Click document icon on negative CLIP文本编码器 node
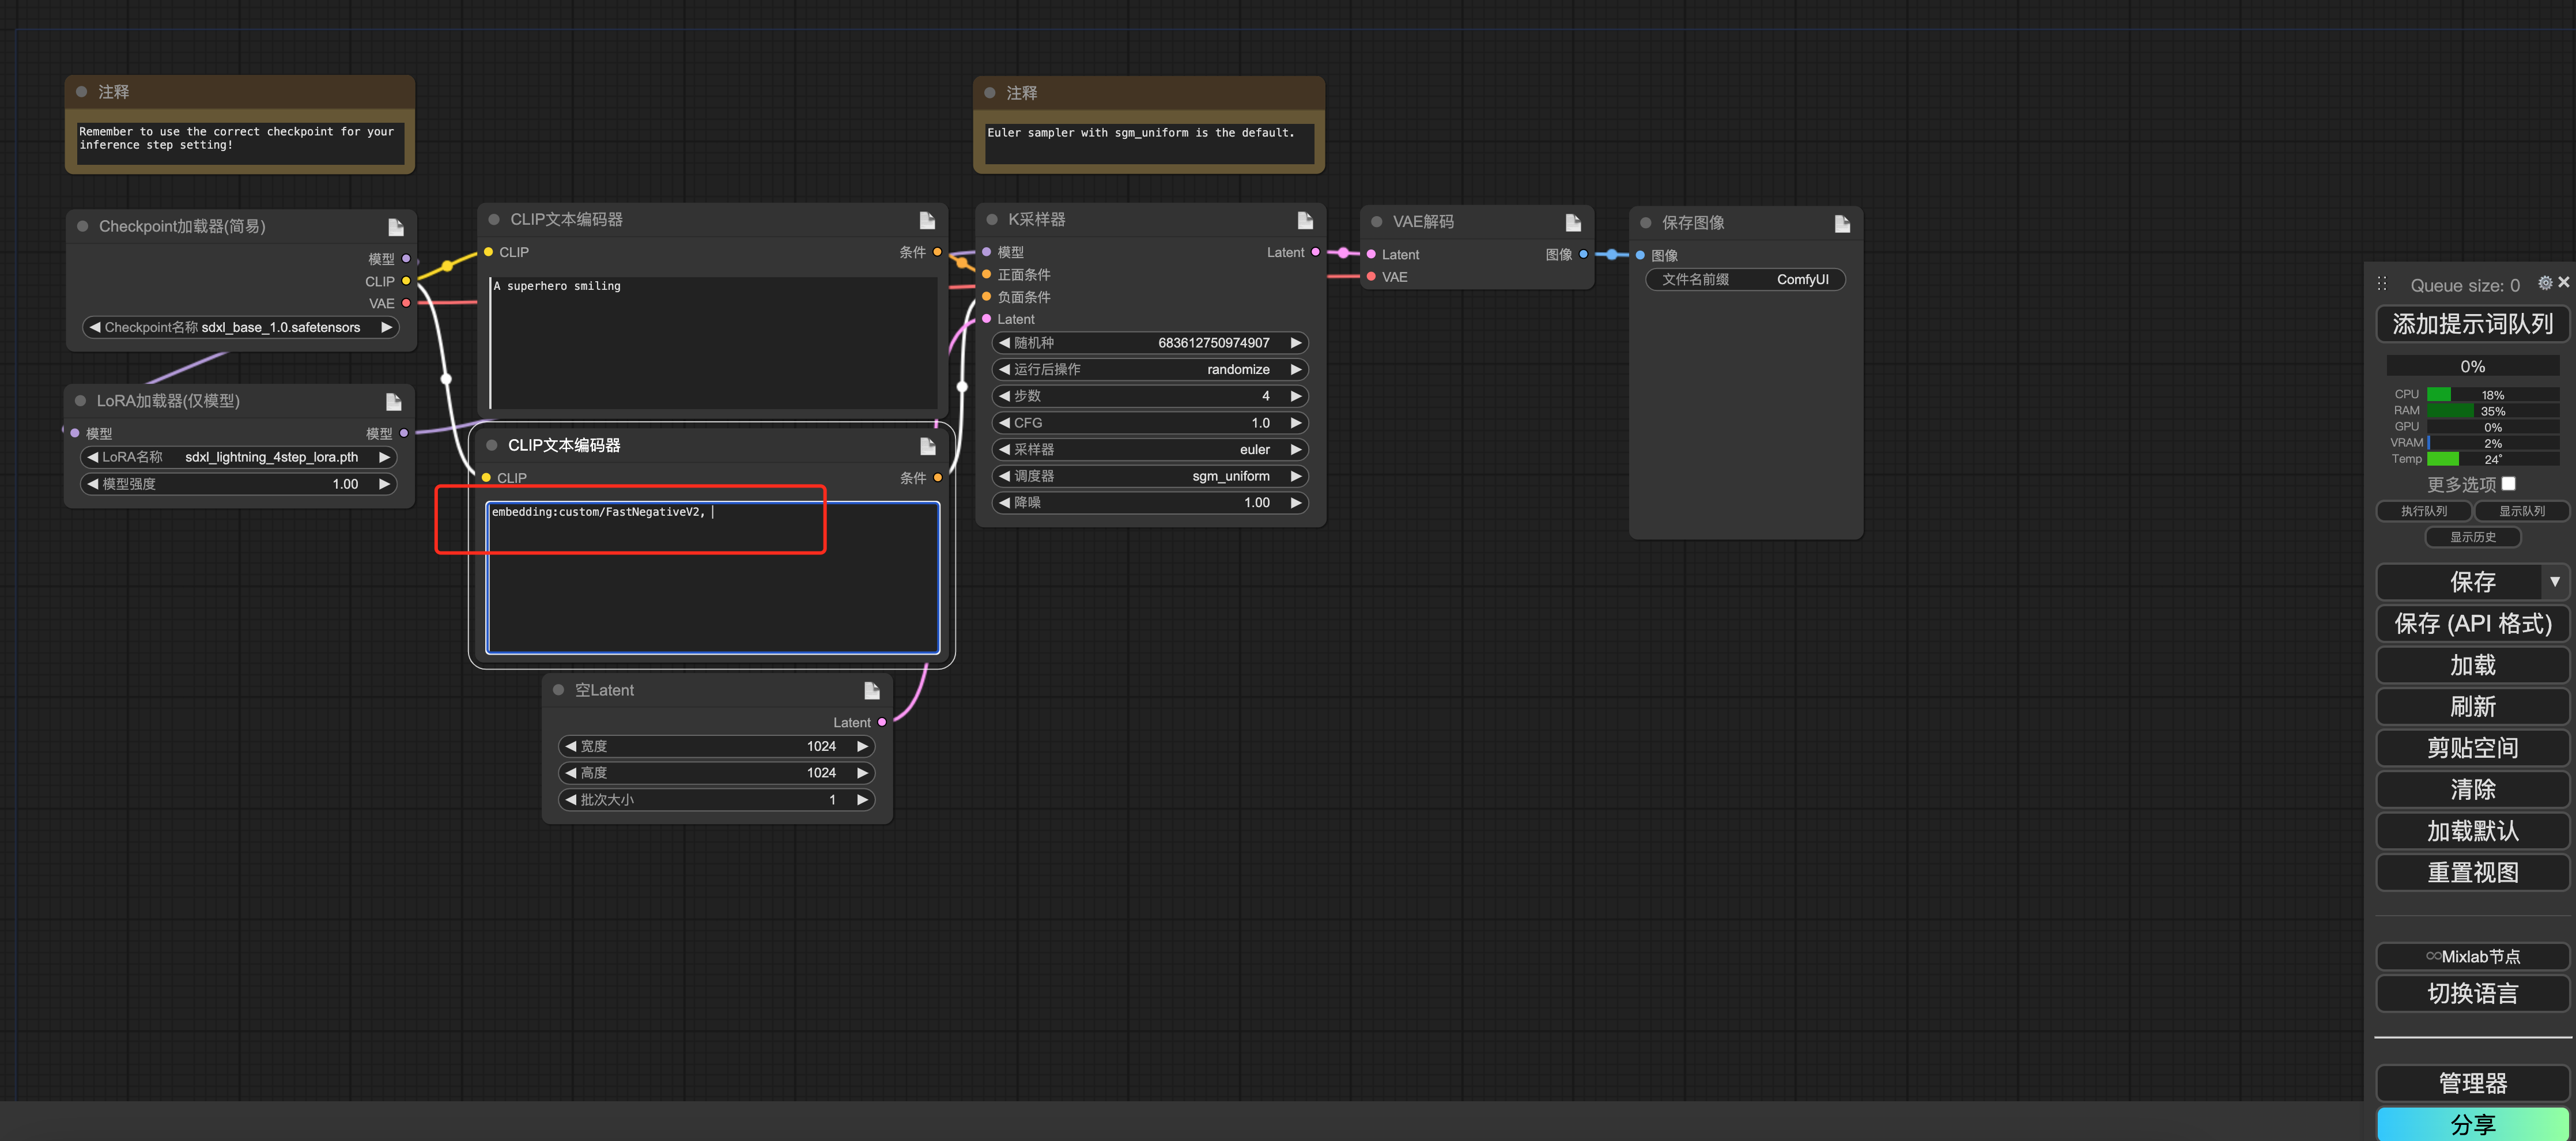Viewport: 2576px width, 1141px height. 928,446
